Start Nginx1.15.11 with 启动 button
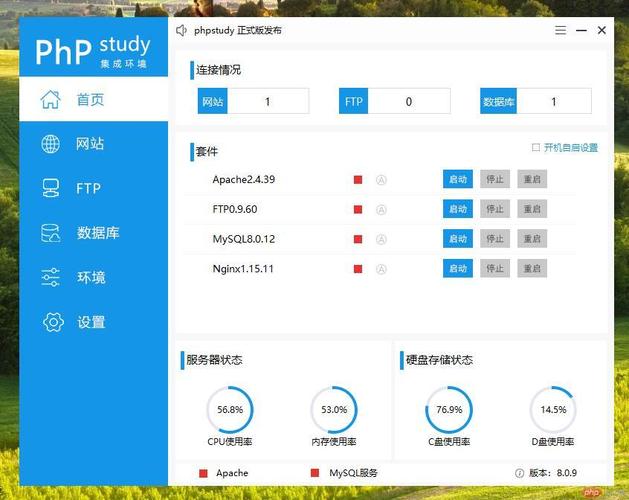The height and width of the screenshot is (500, 629). (458, 268)
